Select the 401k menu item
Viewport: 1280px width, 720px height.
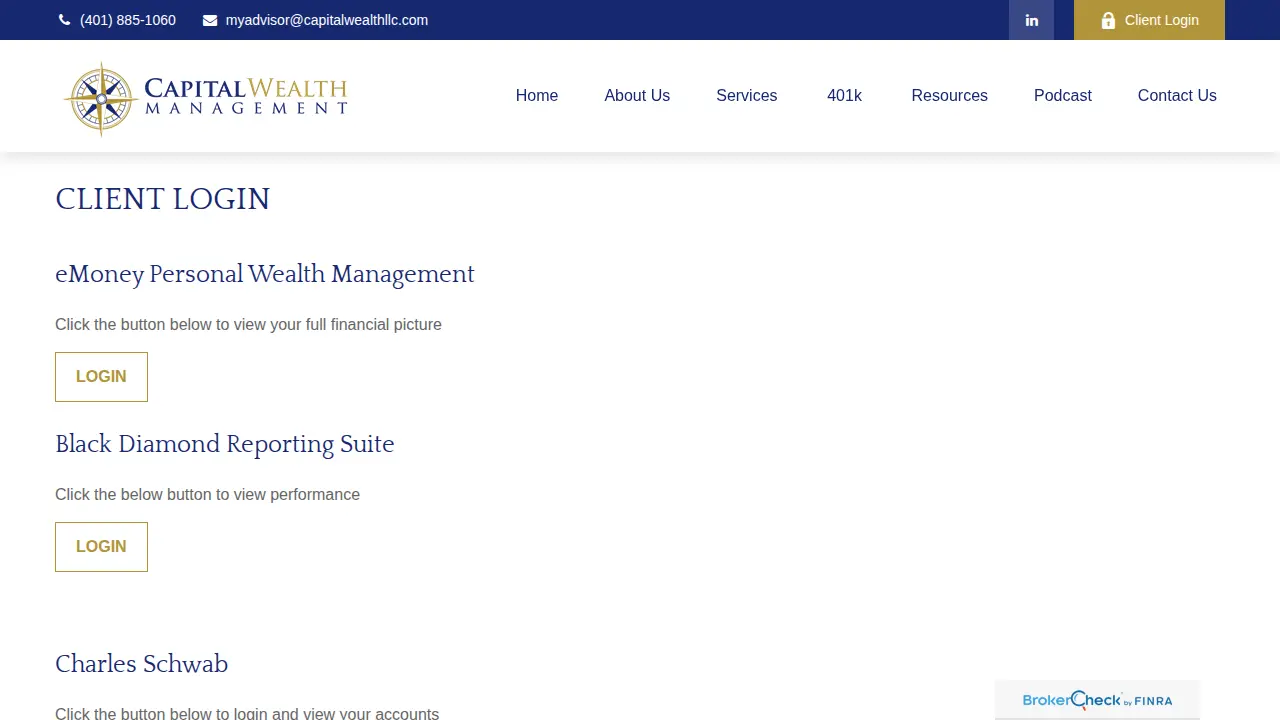(844, 95)
